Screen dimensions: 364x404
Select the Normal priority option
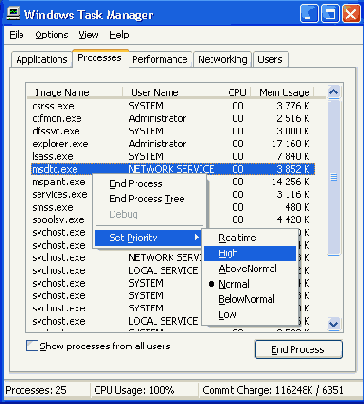[x=250, y=284]
